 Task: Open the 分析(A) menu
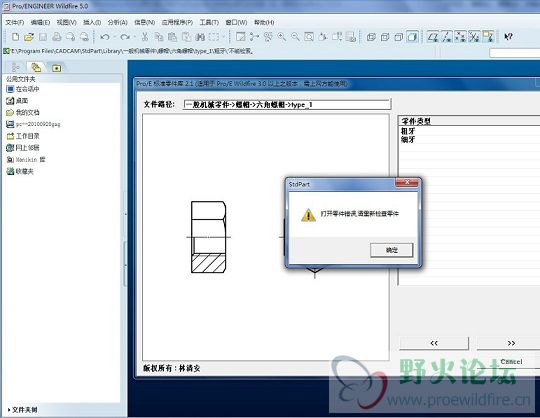click(x=117, y=22)
